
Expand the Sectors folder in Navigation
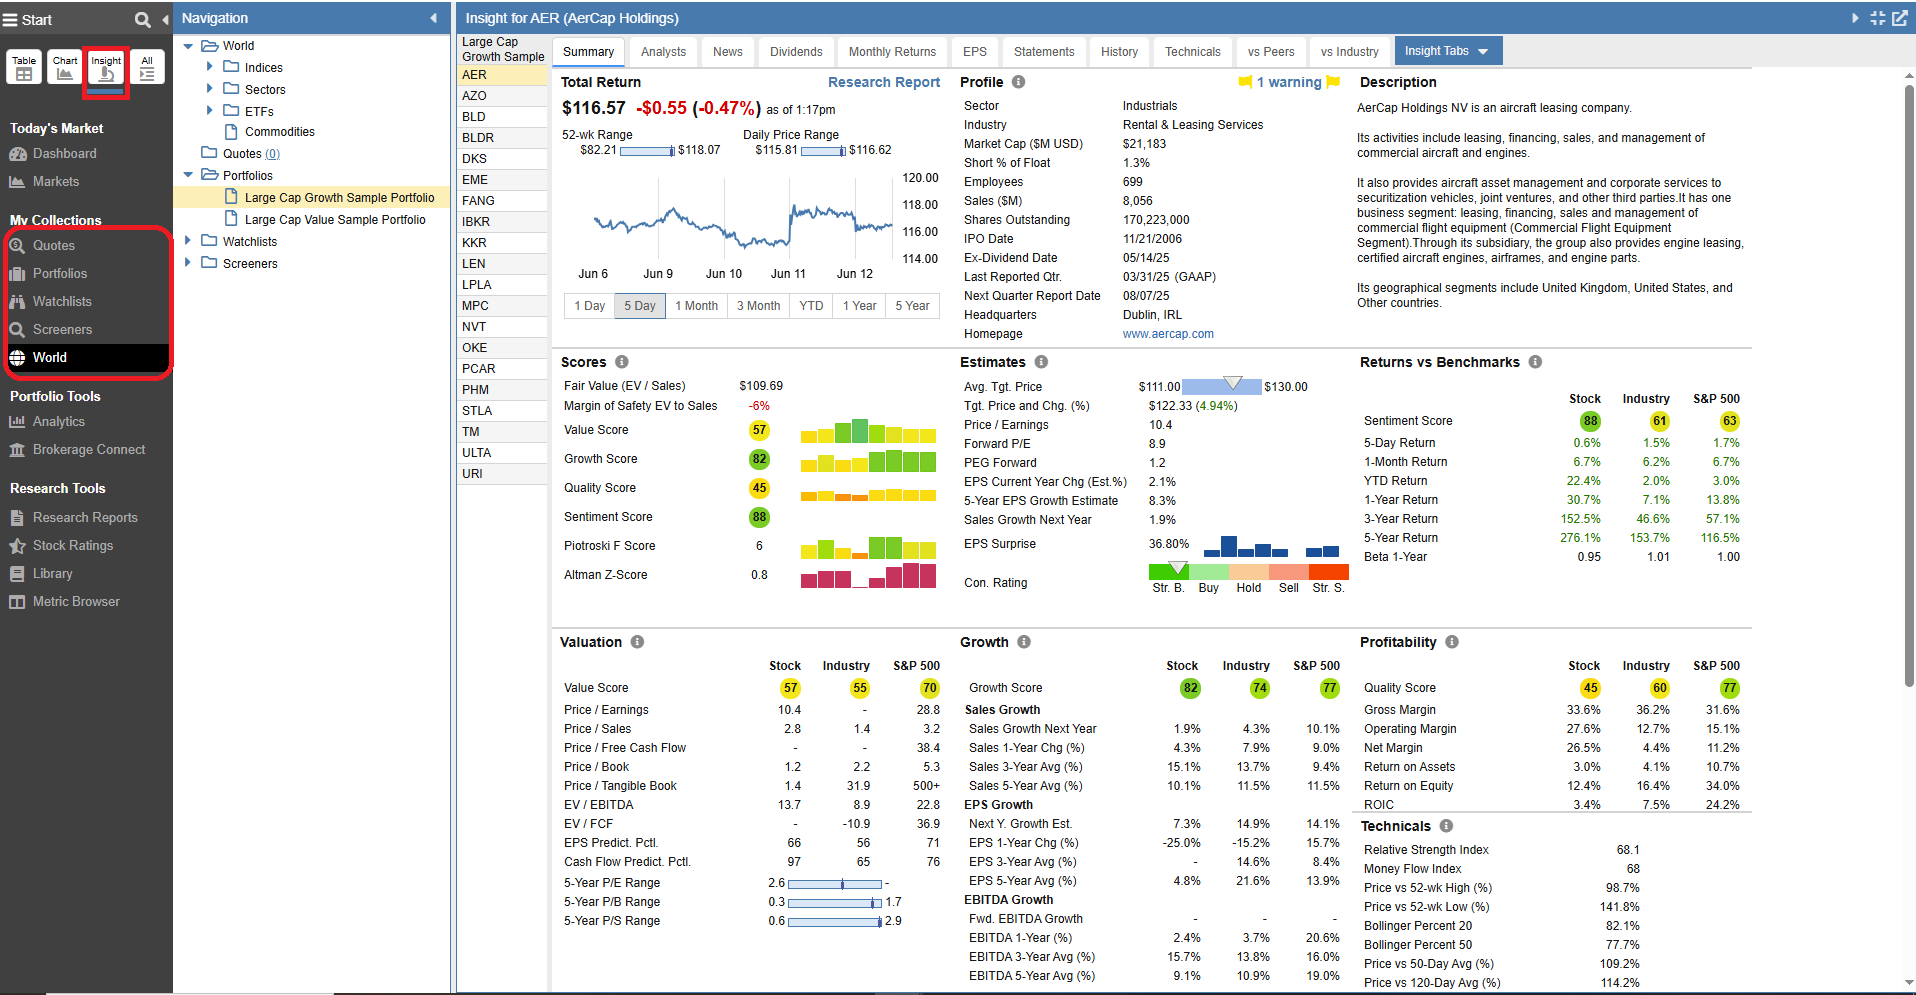tap(209, 89)
